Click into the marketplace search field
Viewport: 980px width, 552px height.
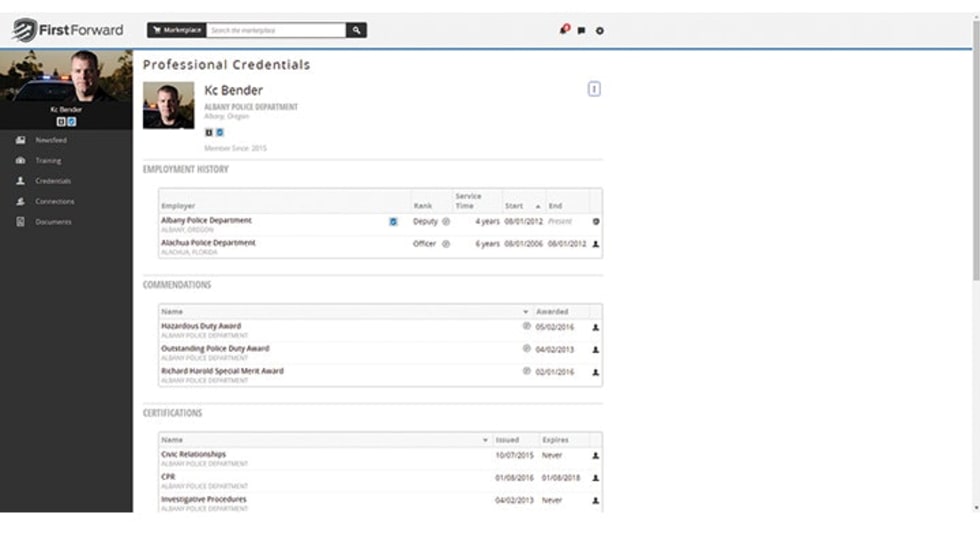click(276, 31)
